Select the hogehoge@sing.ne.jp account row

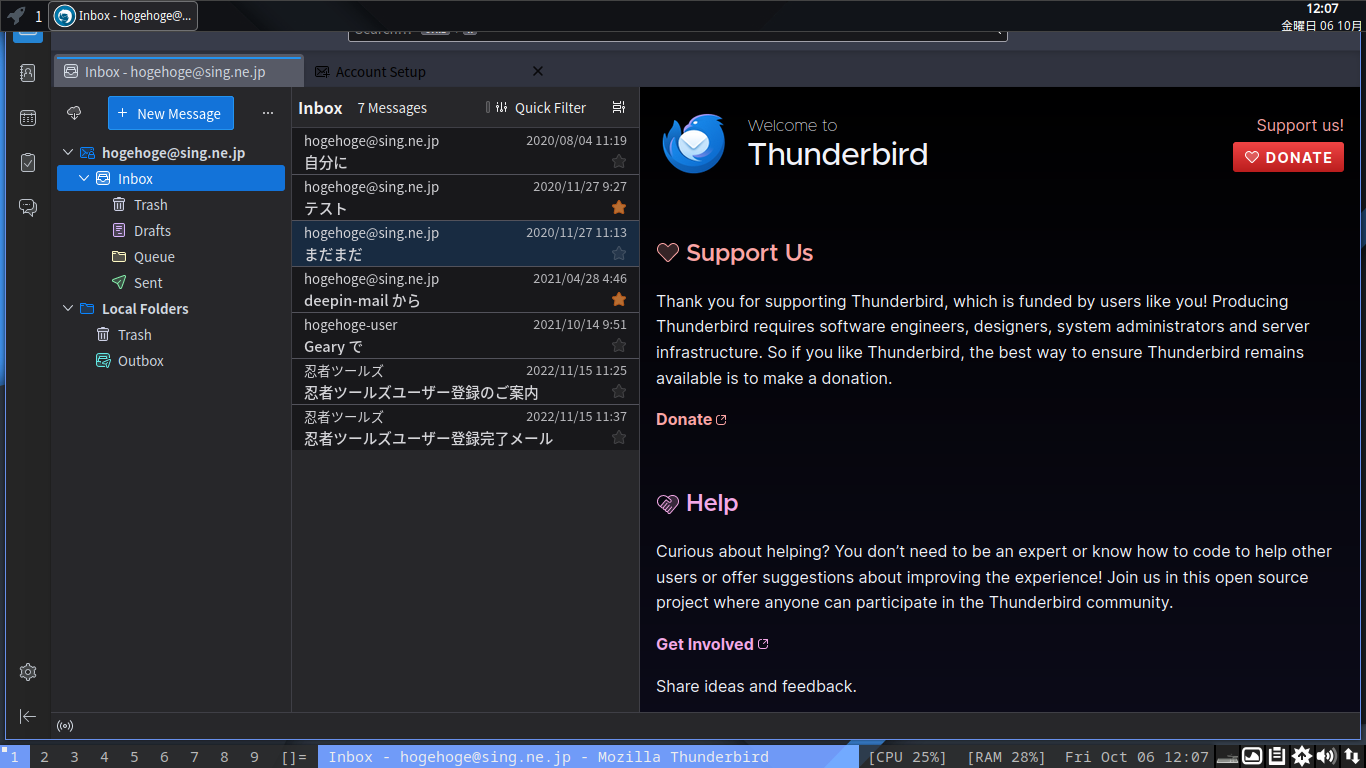pyautogui.click(x=171, y=153)
